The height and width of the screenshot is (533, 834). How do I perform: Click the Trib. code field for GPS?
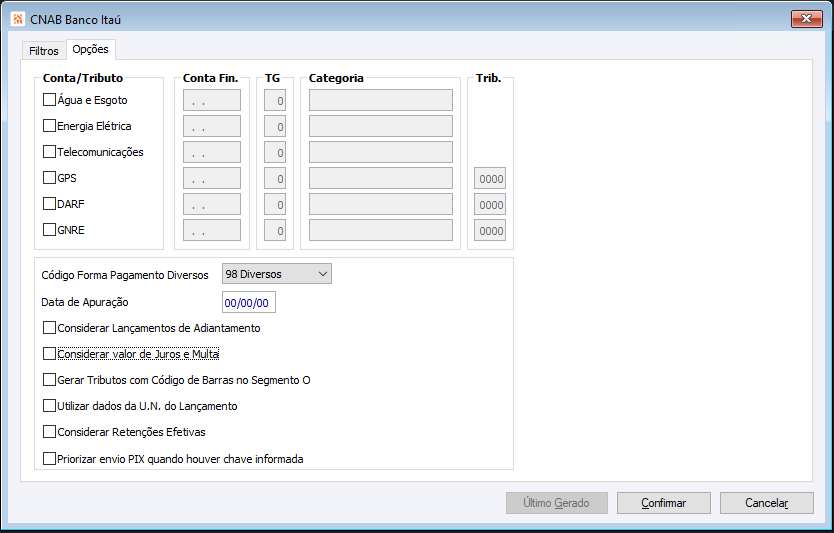[490, 178]
